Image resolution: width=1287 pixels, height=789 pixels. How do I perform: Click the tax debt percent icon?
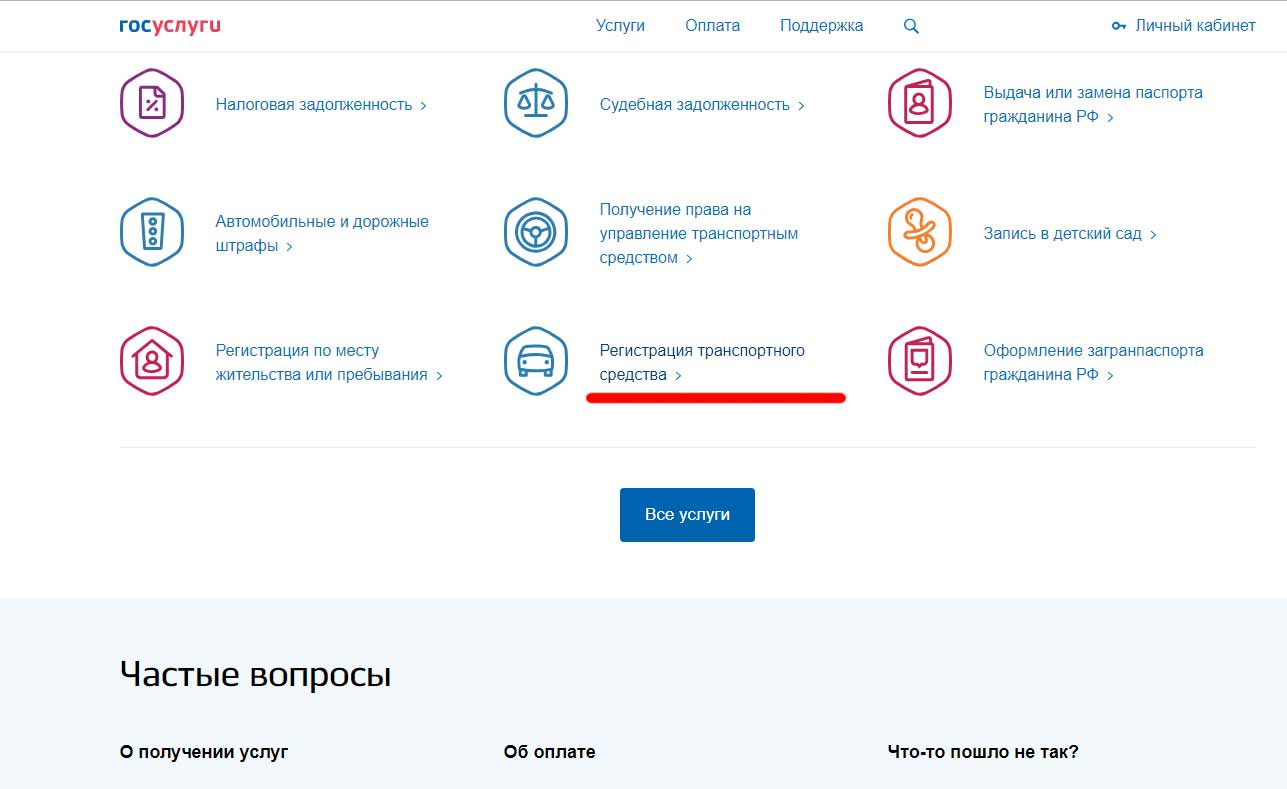[152, 103]
